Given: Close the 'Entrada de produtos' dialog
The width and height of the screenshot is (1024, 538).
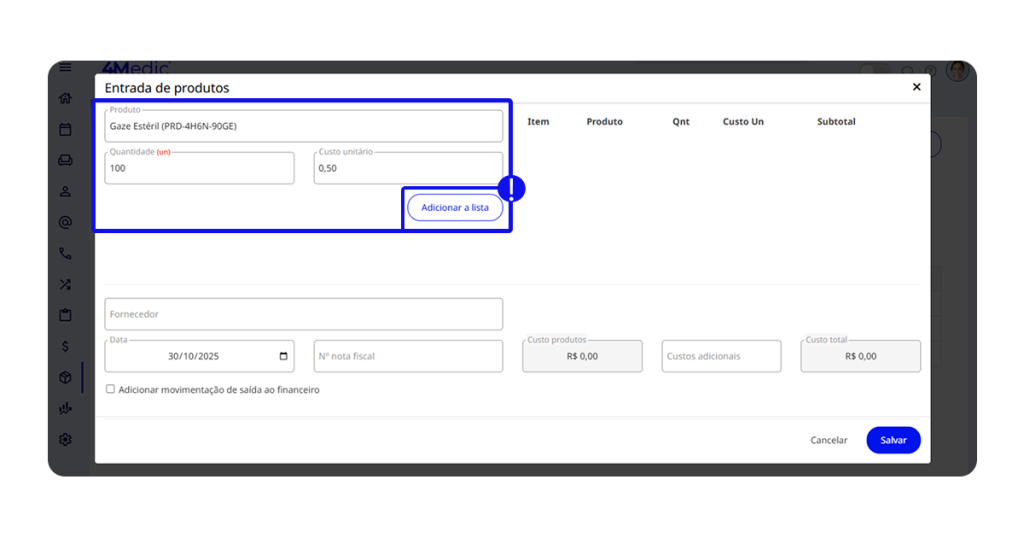Looking at the screenshot, I should click(x=916, y=88).
